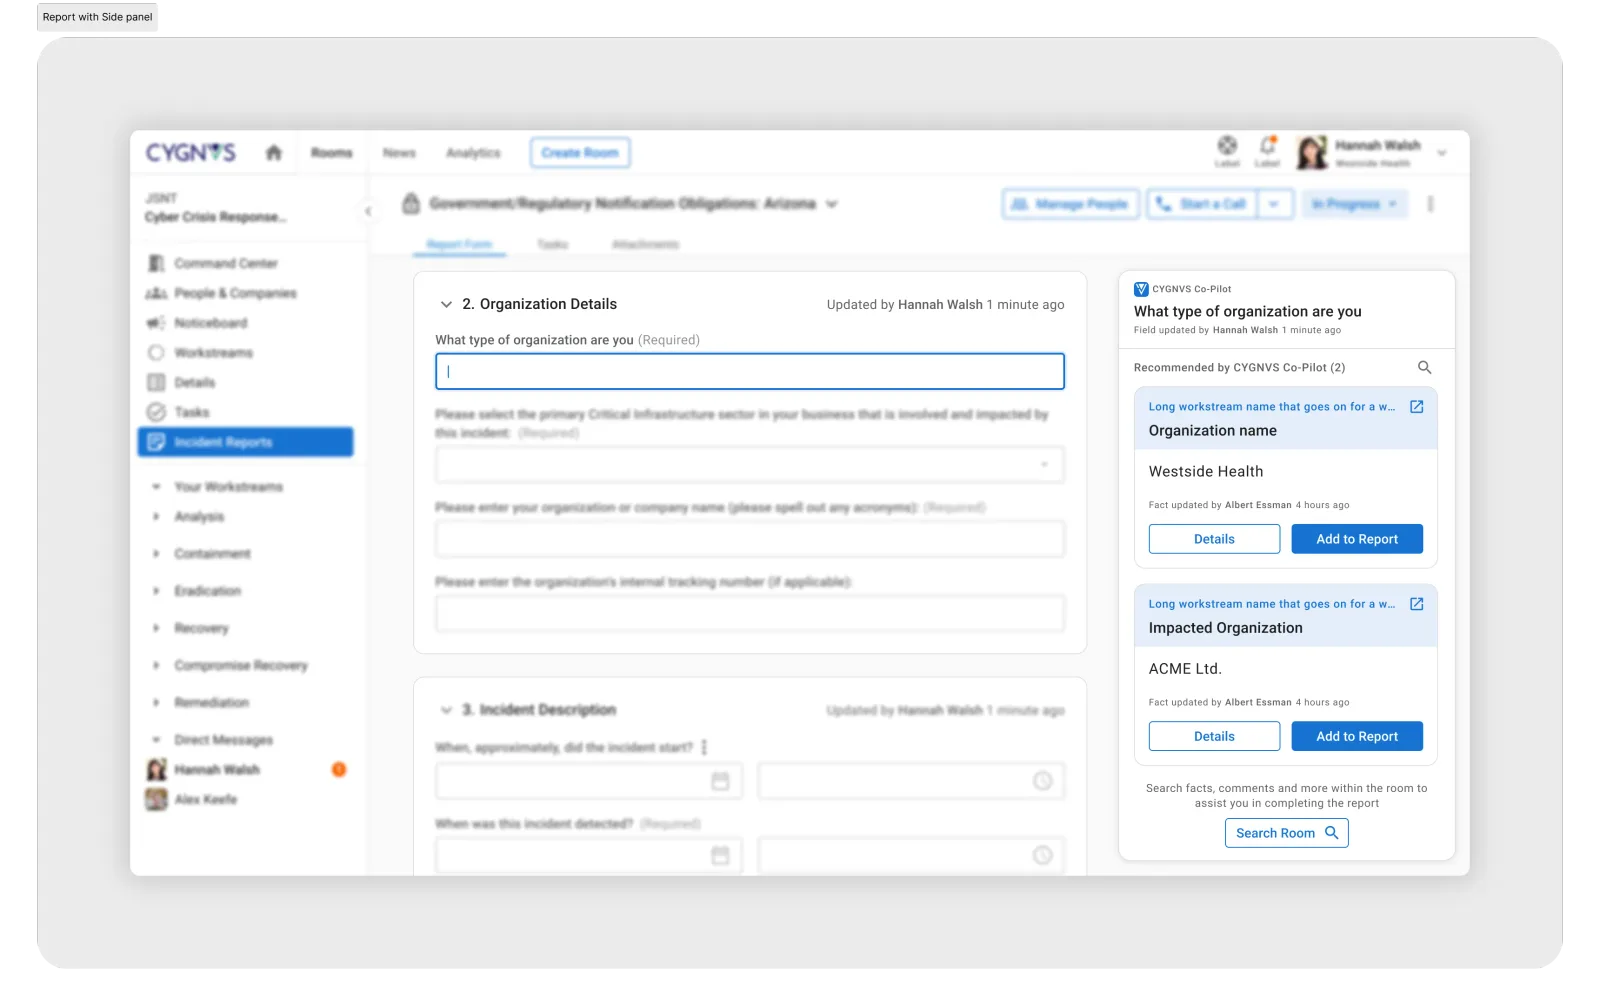Collapse the Incident Description section
Screen dimensions: 1600x1006
[x=446, y=710]
